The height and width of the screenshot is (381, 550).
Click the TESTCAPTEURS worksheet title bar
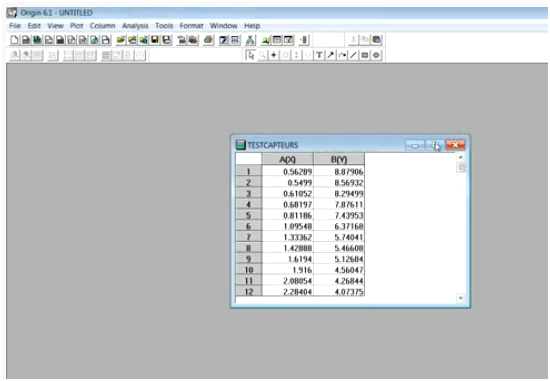pyautogui.click(x=319, y=145)
